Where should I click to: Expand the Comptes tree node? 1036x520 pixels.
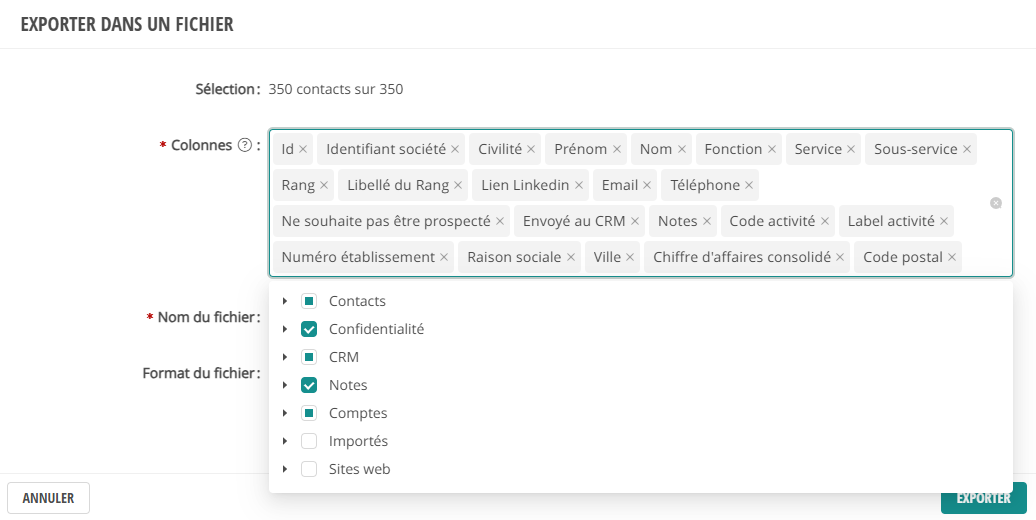click(x=285, y=414)
